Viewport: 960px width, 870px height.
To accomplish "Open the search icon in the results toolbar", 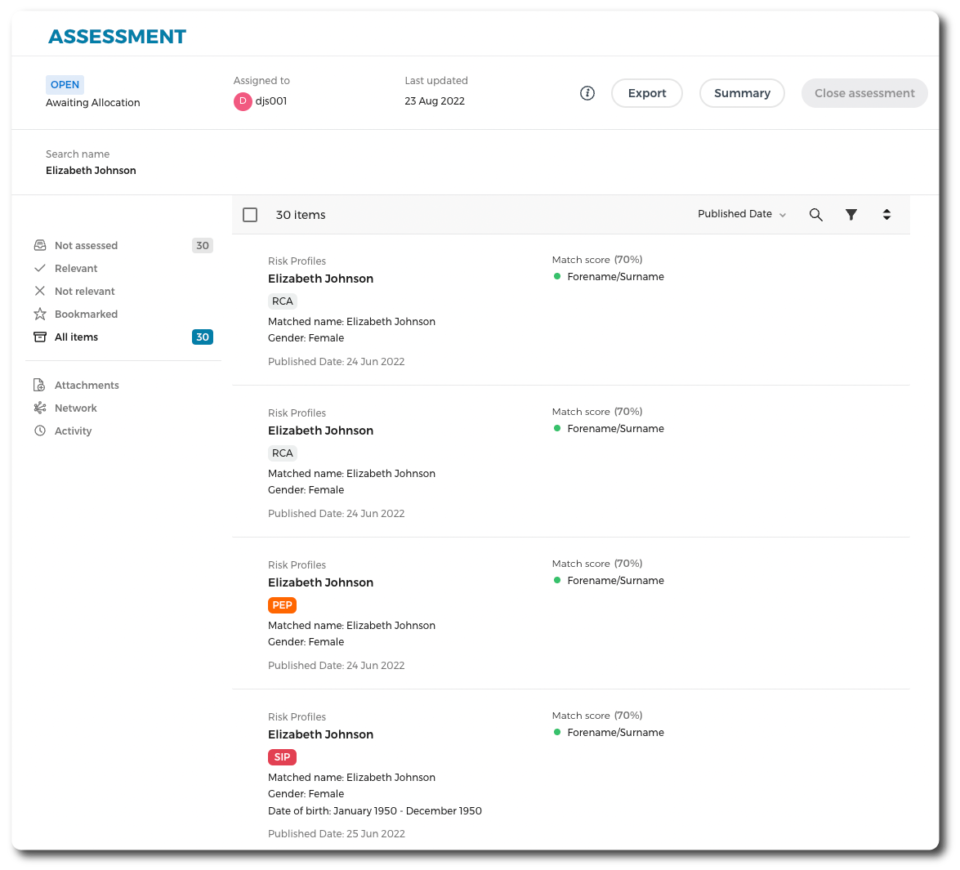I will click(x=815, y=214).
